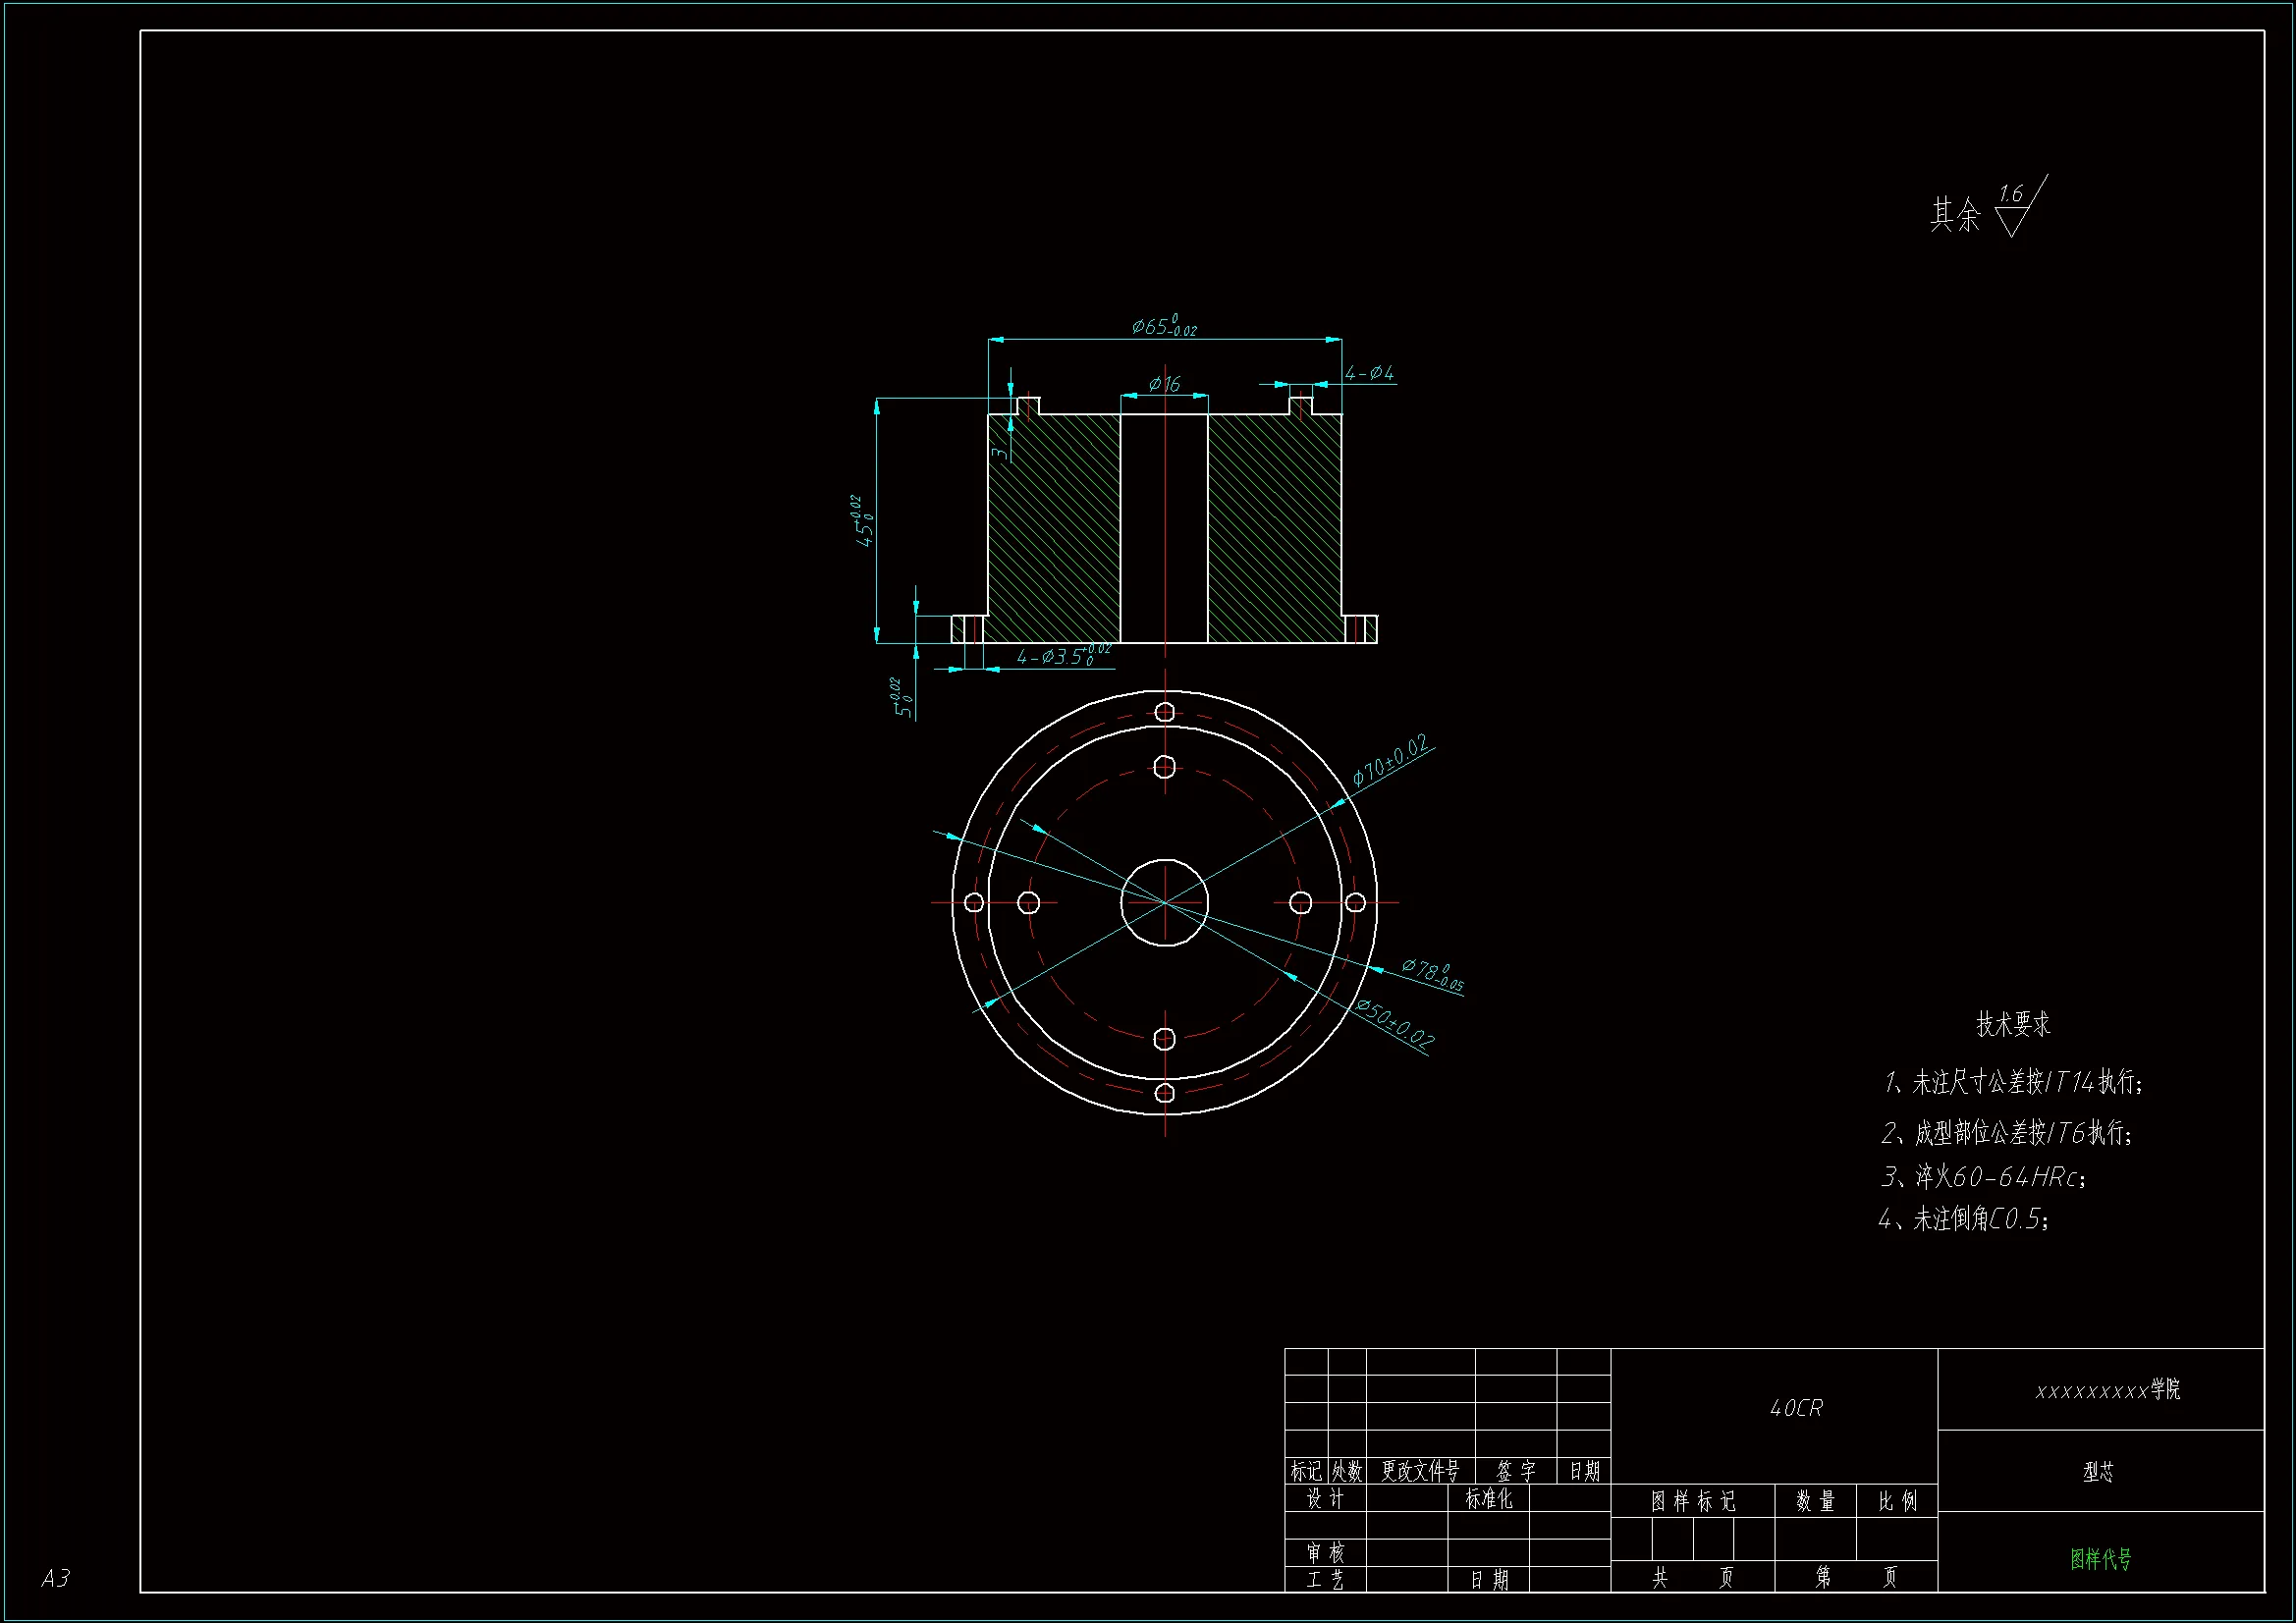The image size is (2296, 1623).
Task: Click the 设计 label in title block
Action: pos(1325,1498)
